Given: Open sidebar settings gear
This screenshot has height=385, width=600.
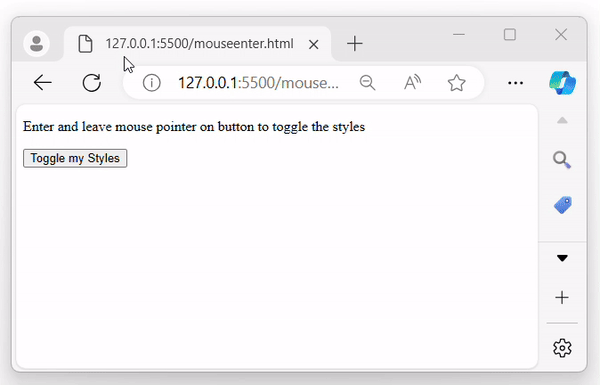Looking at the screenshot, I should (562, 348).
